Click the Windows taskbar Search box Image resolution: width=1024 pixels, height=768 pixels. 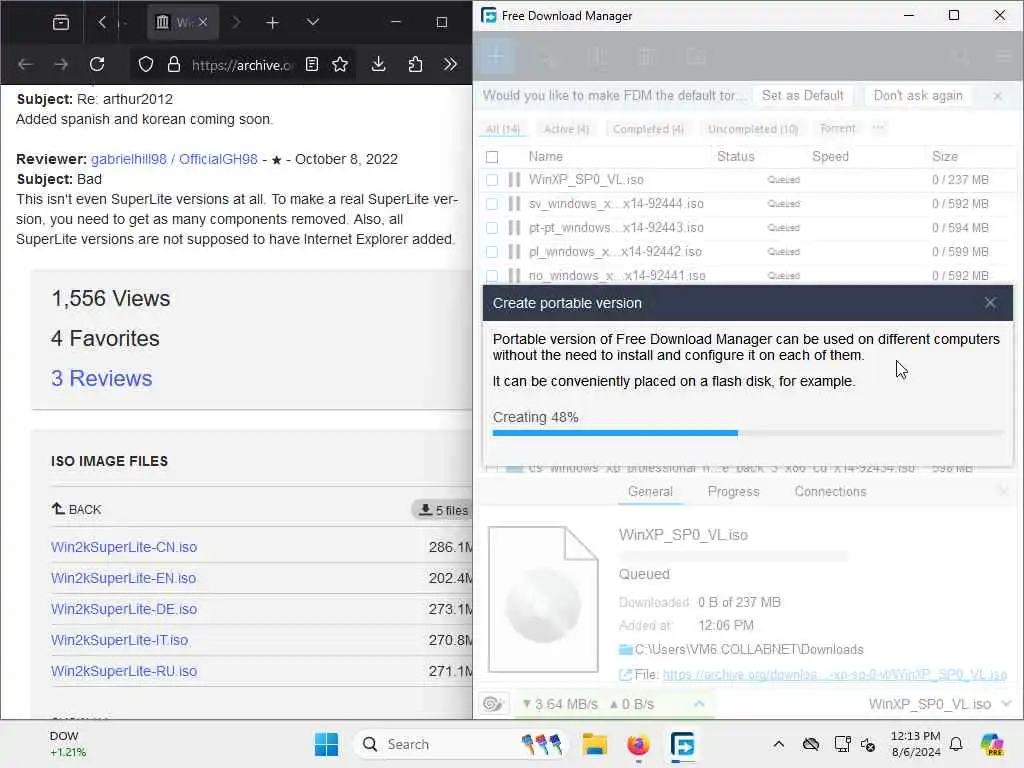click(460, 744)
